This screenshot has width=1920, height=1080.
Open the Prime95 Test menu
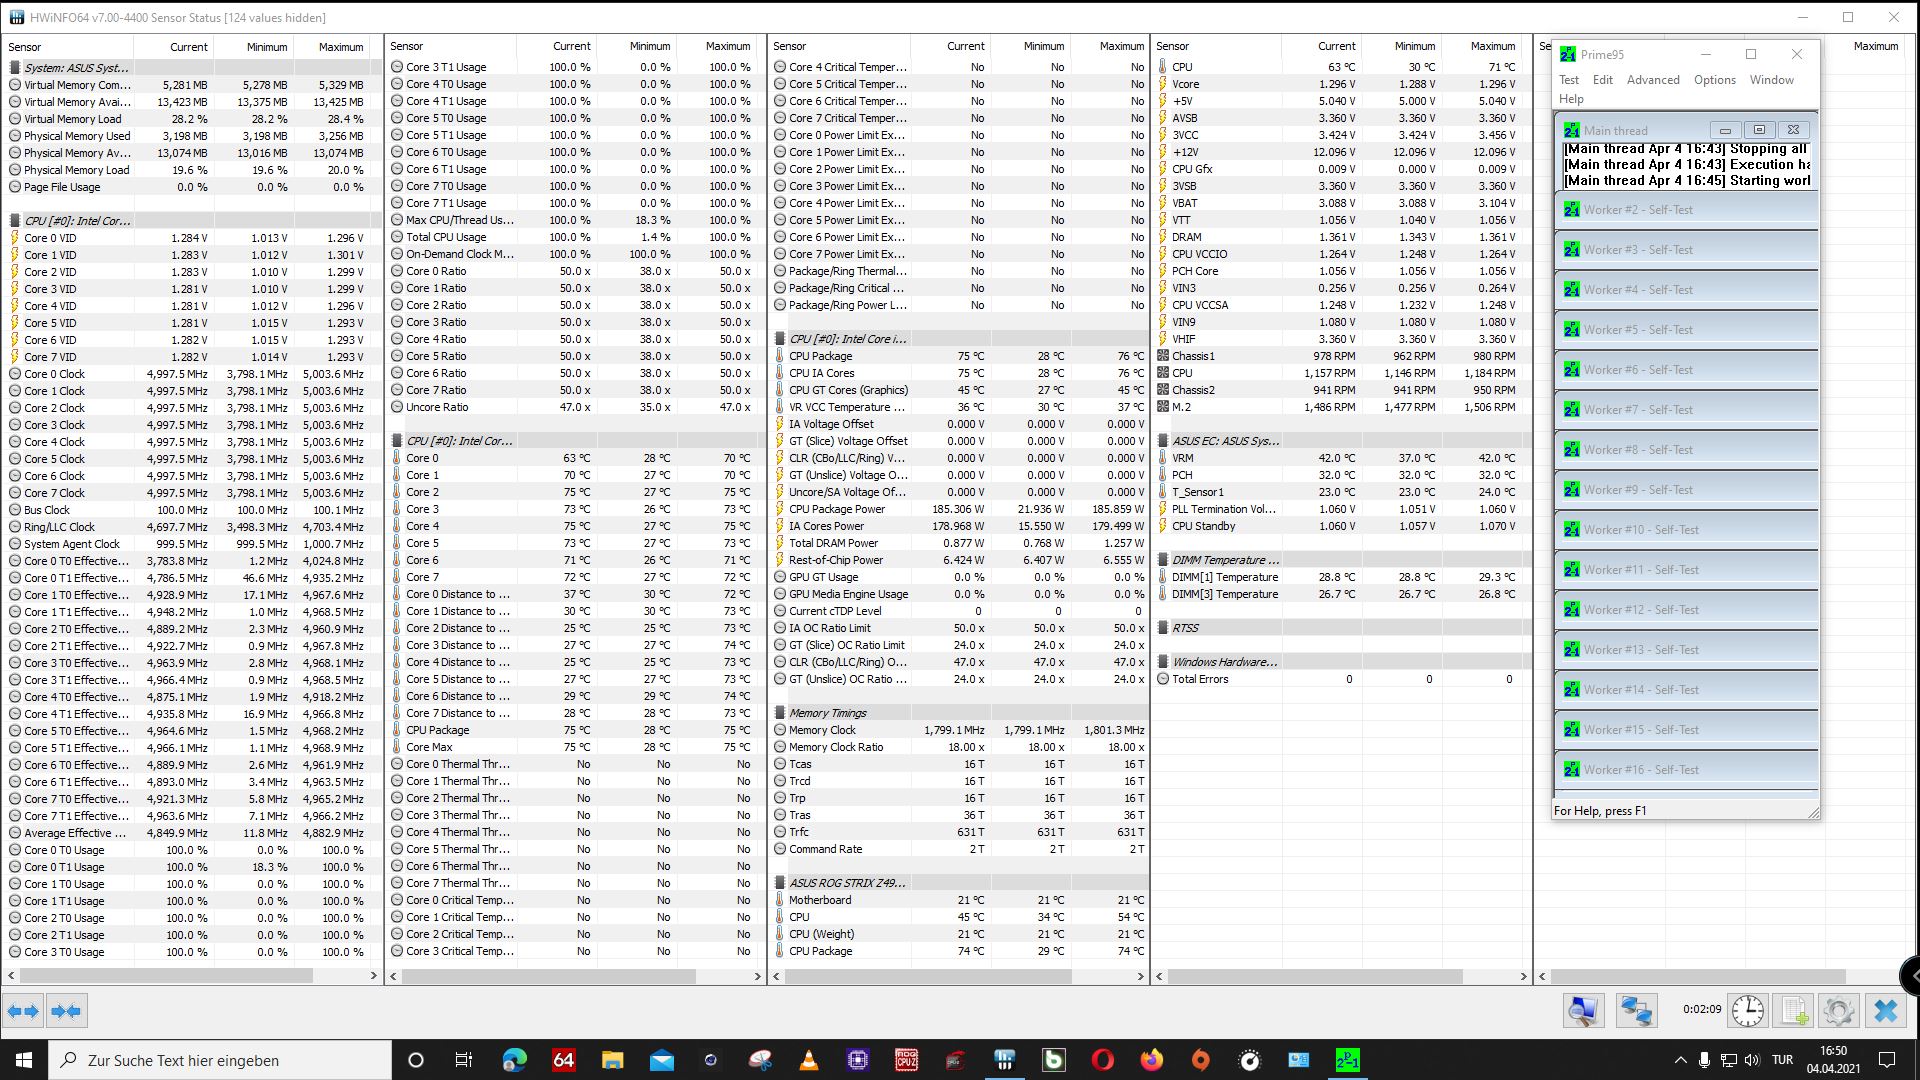[x=1568, y=80]
